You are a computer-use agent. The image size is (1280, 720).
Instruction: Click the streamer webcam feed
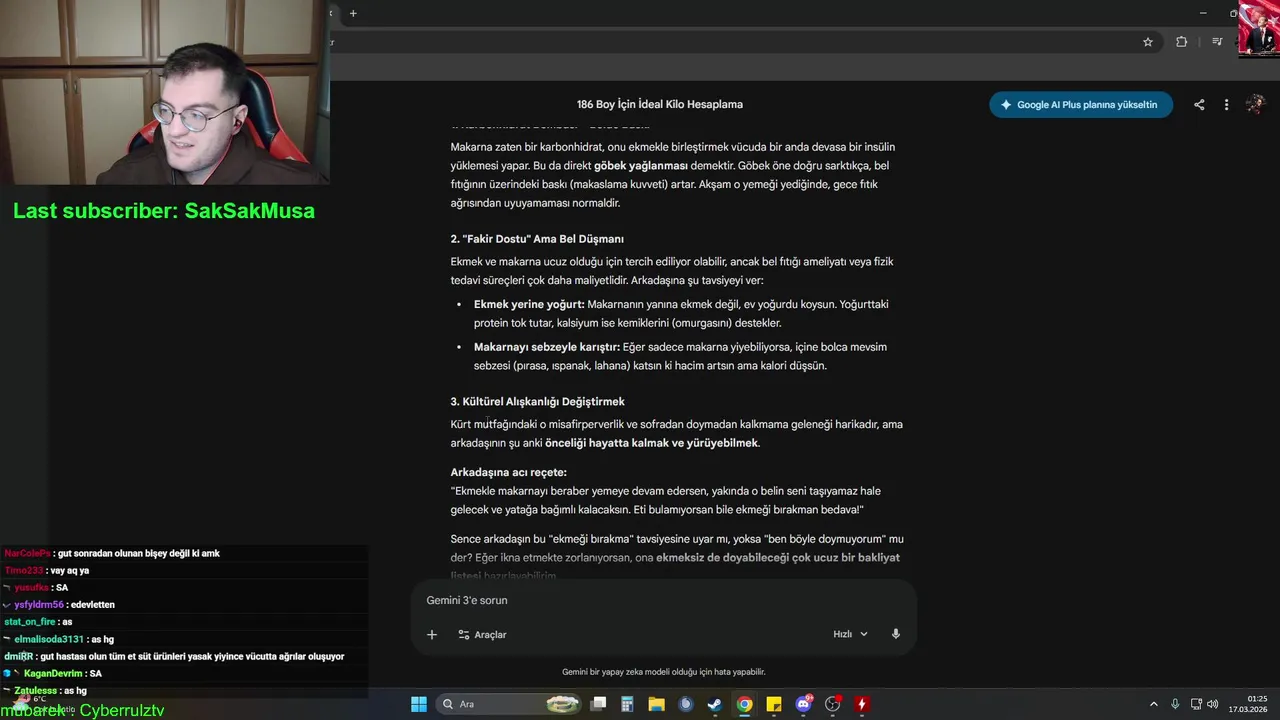pyautogui.click(x=165, y=92)
